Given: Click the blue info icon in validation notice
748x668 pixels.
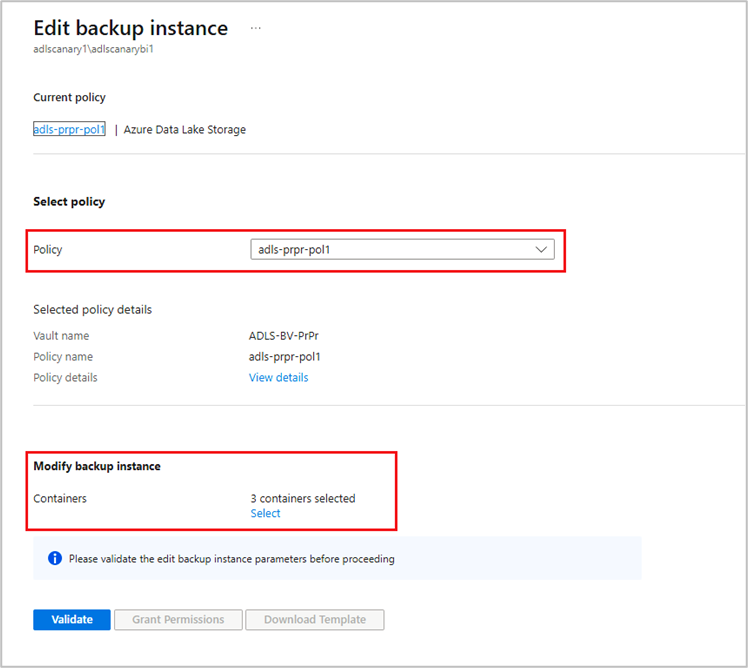Looking at the screenshot, I should point(55,558).
